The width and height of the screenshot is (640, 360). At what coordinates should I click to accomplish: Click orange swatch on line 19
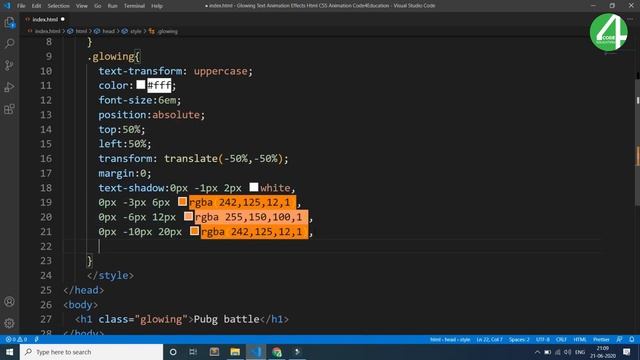(182, 202)
